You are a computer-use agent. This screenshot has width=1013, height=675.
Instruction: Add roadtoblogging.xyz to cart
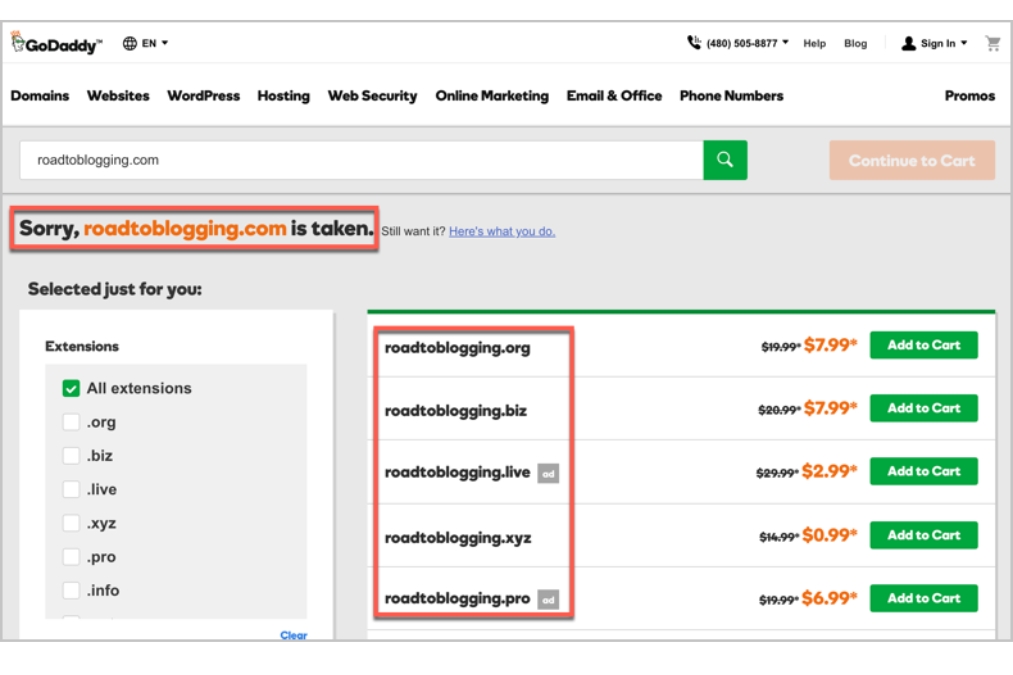tap(924, 535)
